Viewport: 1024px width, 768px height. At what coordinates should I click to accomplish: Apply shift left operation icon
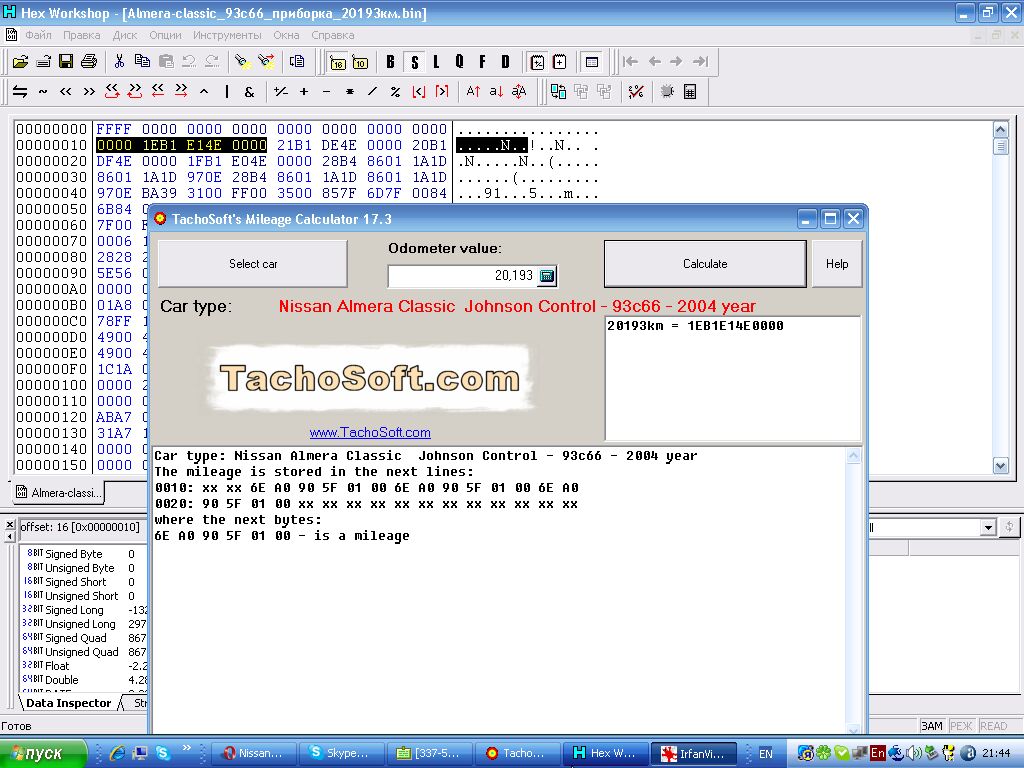pyautogui.click(x=65, y=92)
